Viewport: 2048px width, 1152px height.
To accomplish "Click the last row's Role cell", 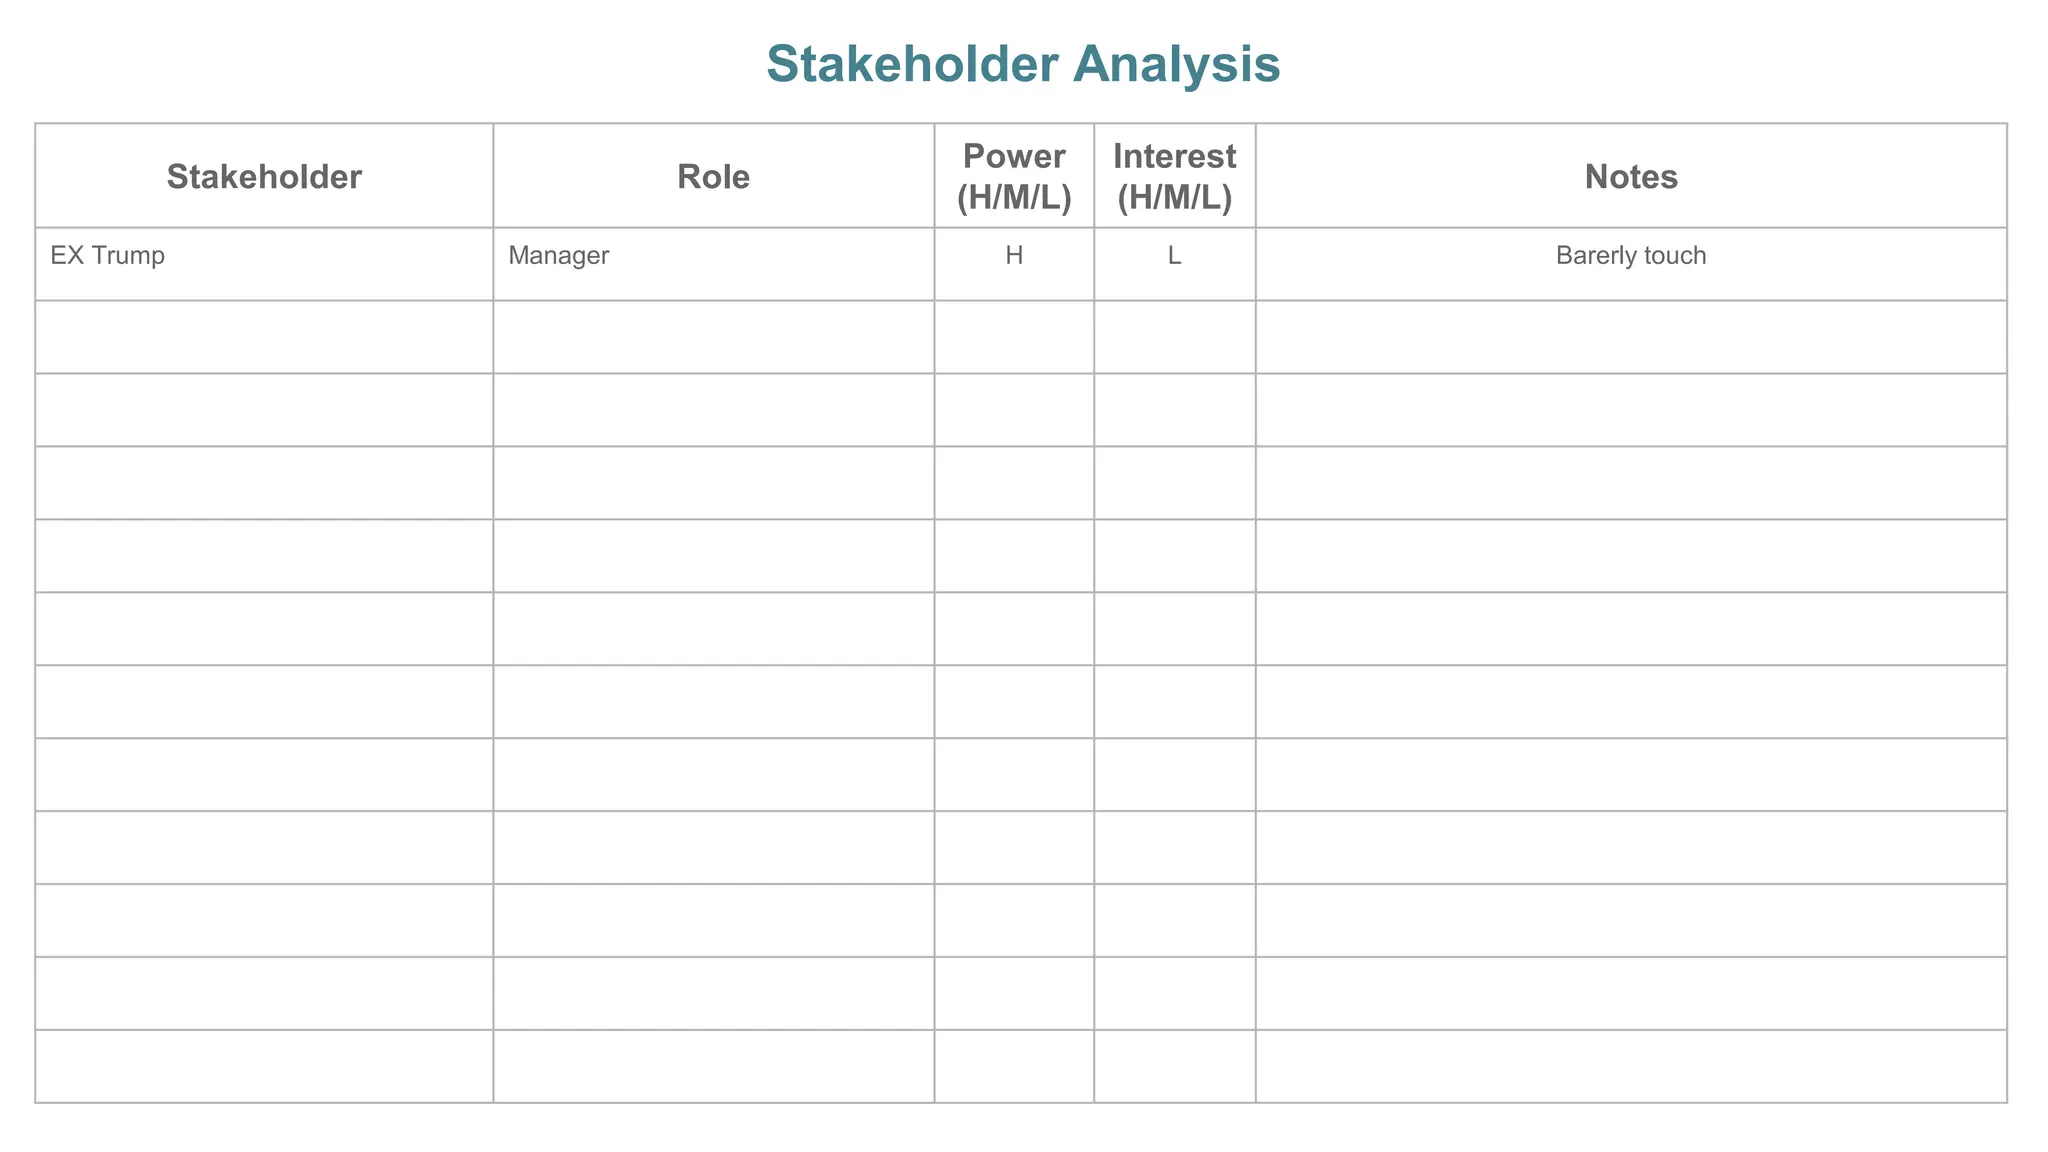I will point(713,1066).
